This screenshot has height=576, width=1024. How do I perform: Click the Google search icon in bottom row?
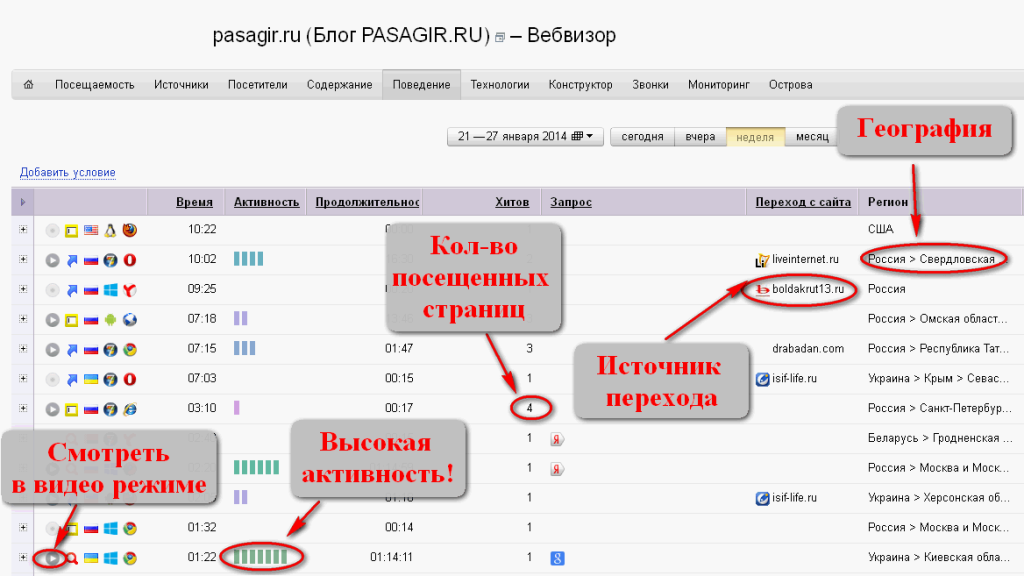(557, 558)
